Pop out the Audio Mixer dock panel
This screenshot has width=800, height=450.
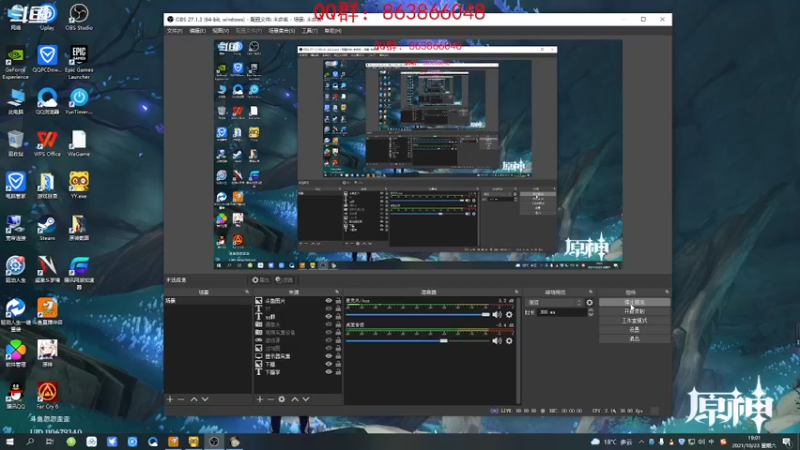(x=516, y=292)
